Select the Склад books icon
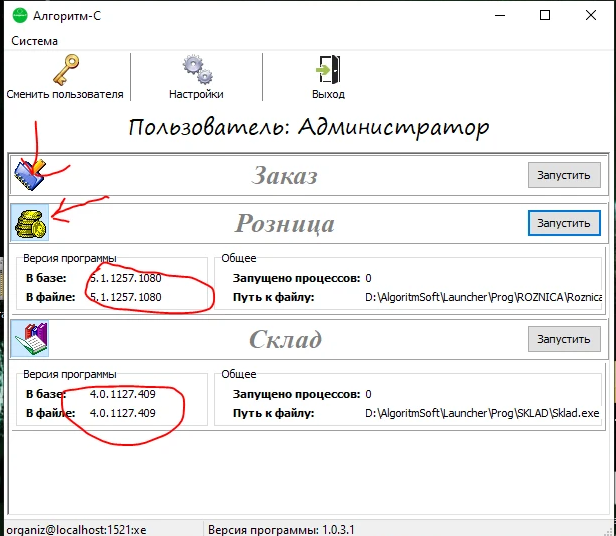616x536 pixels. pos(30,339)
